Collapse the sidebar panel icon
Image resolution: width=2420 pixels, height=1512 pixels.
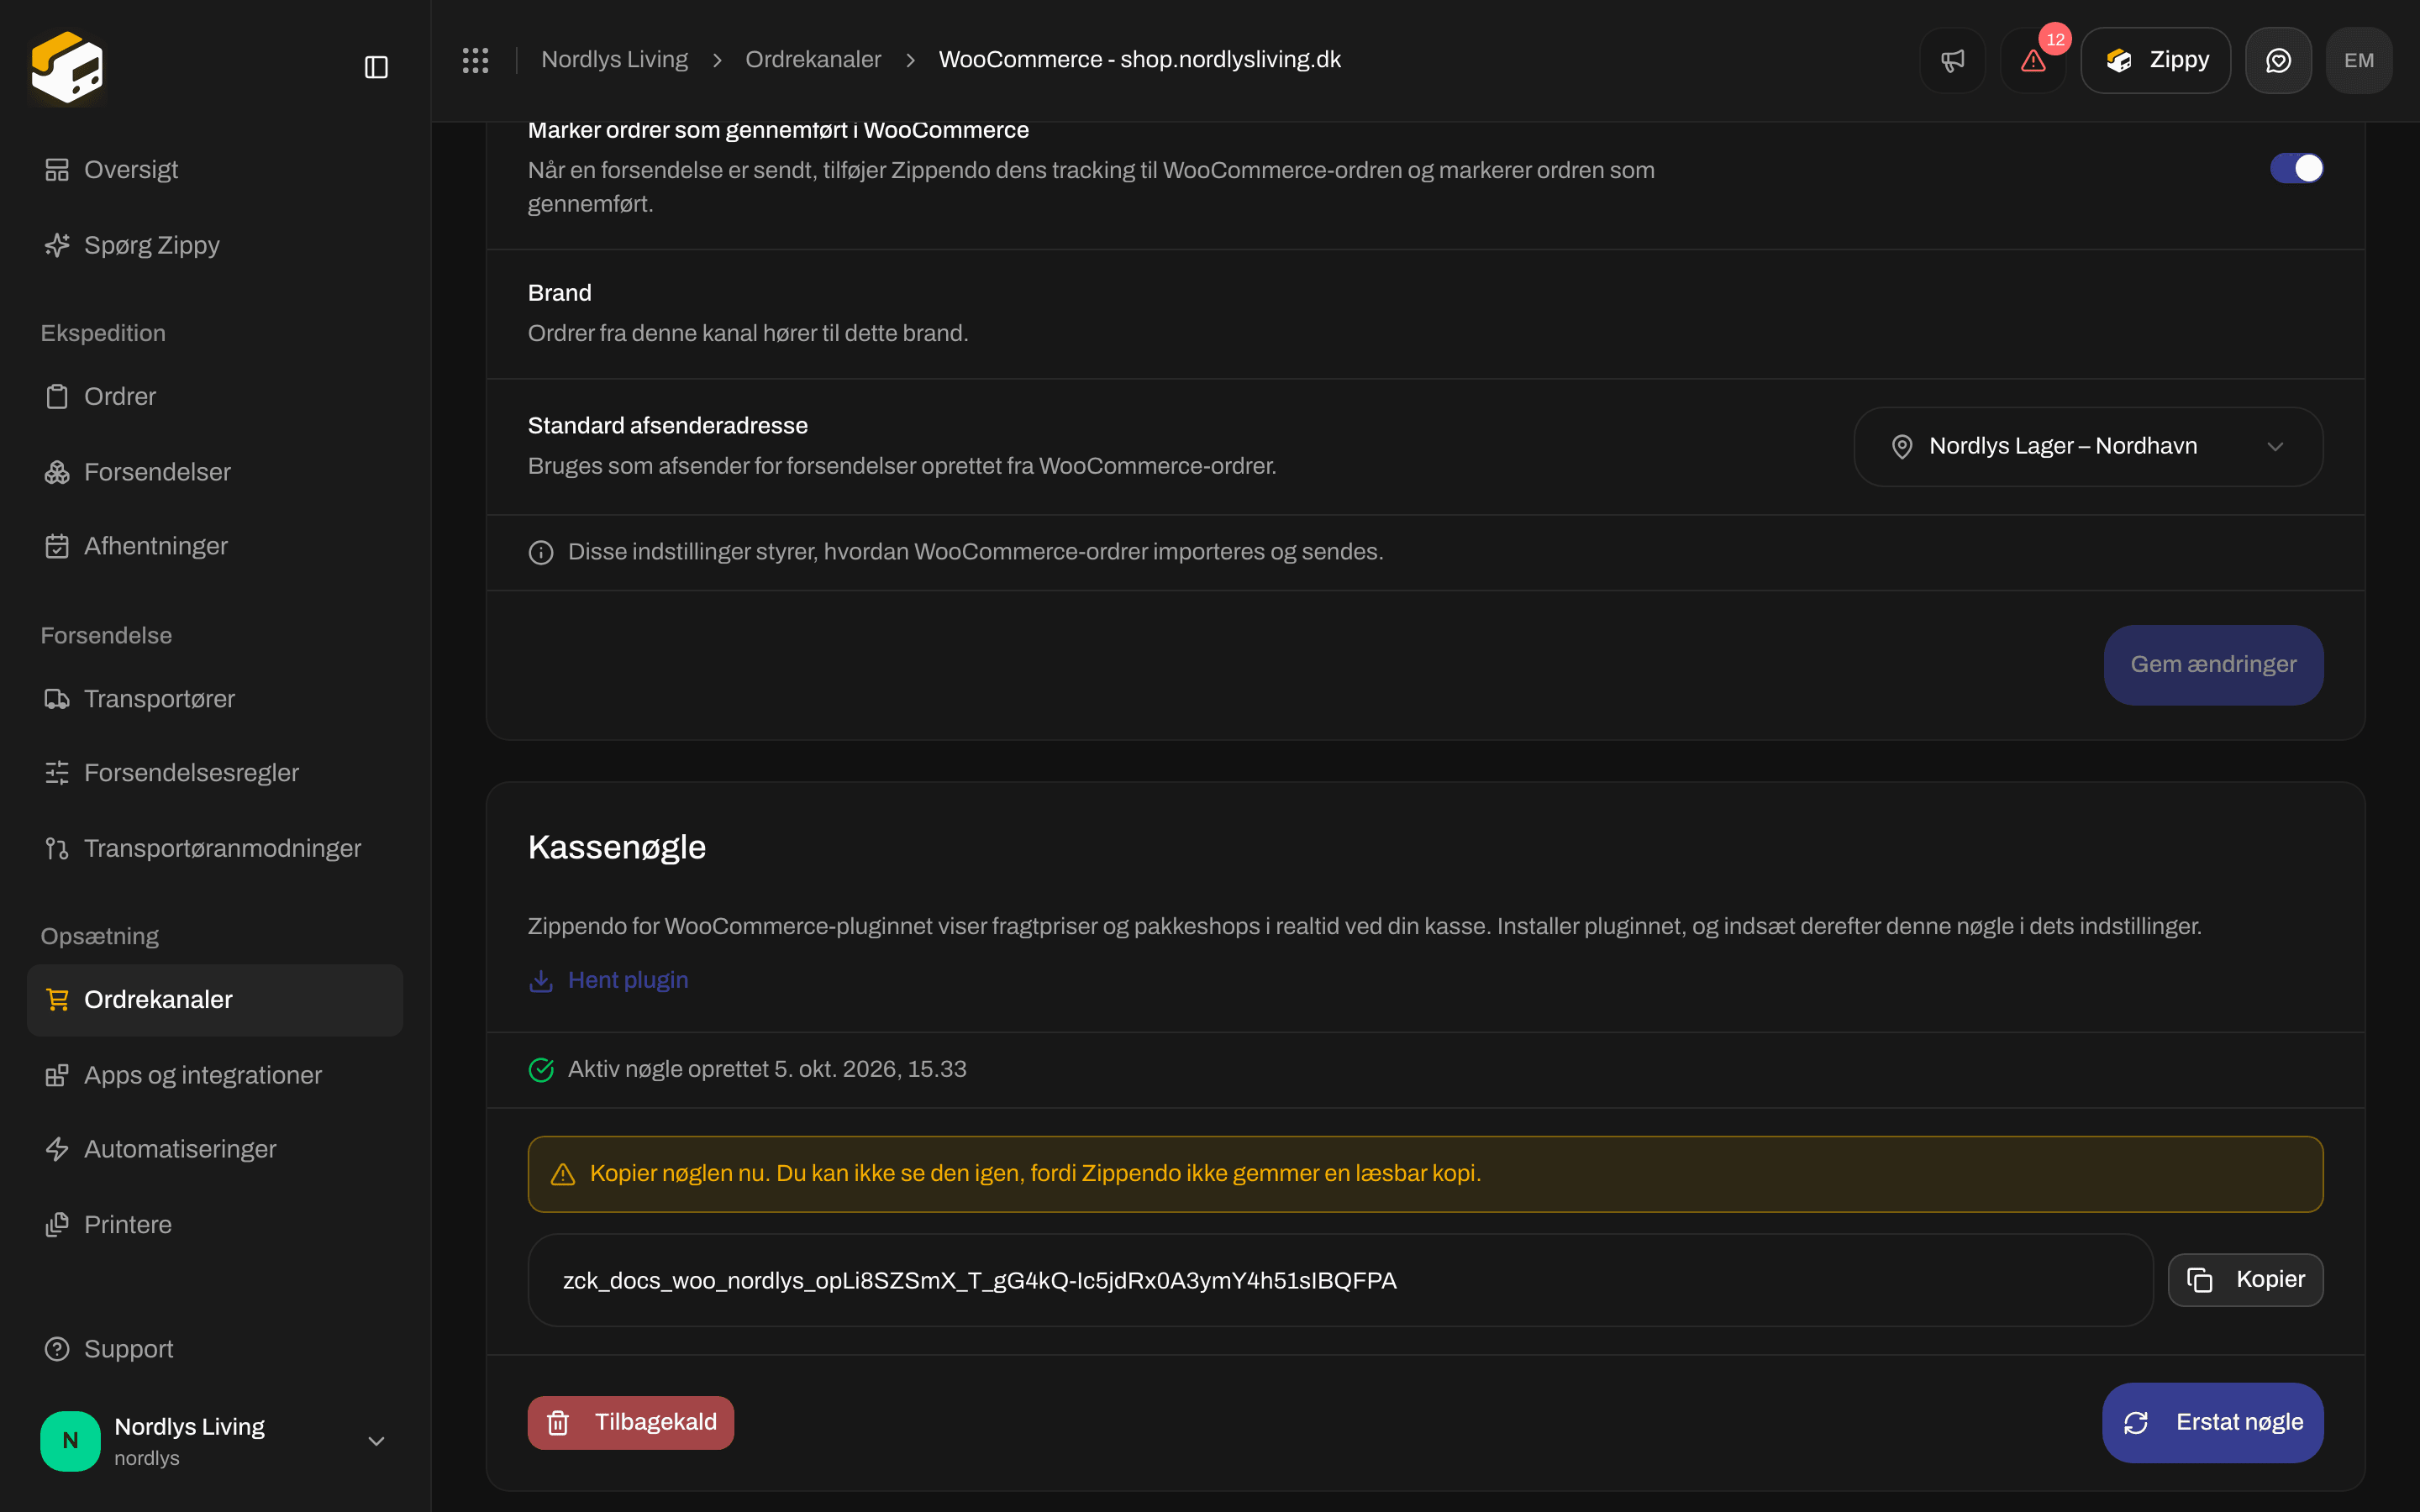pyautogui.click(x=376, y=67)
